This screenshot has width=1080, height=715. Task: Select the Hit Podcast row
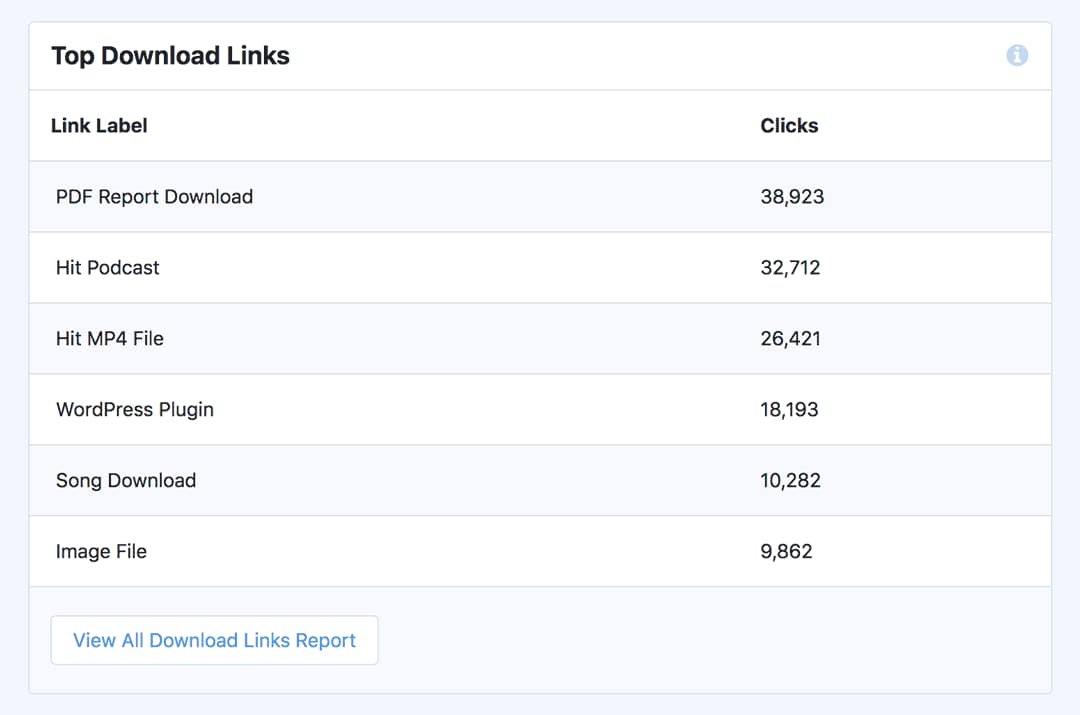pos(106,267)
